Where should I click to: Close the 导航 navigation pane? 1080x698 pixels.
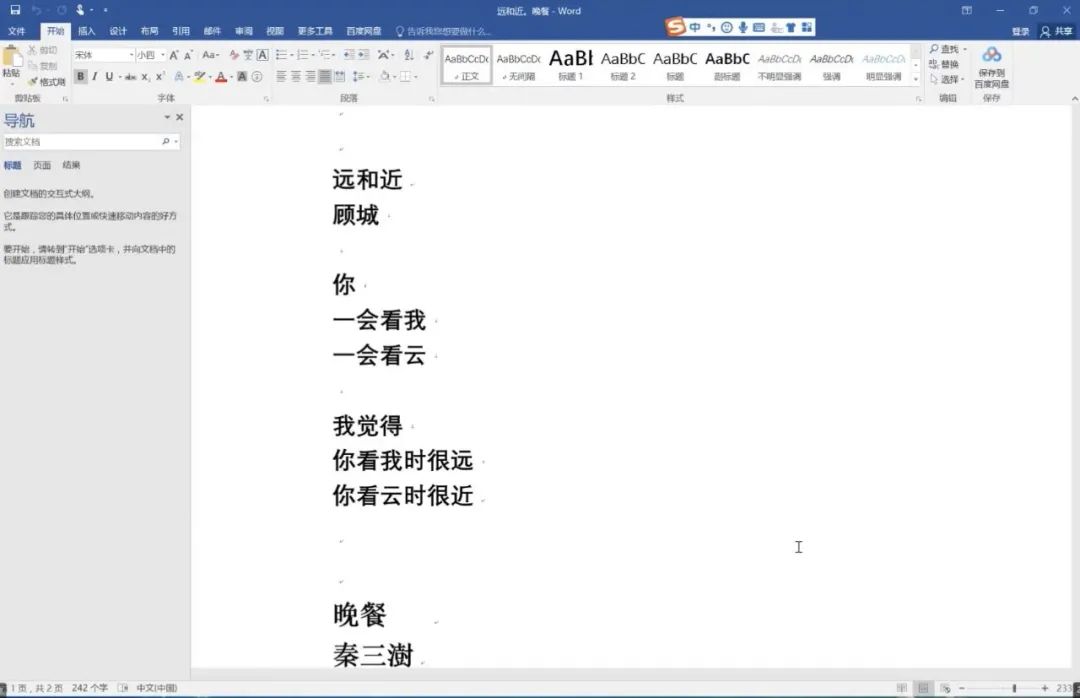(180, 117)
